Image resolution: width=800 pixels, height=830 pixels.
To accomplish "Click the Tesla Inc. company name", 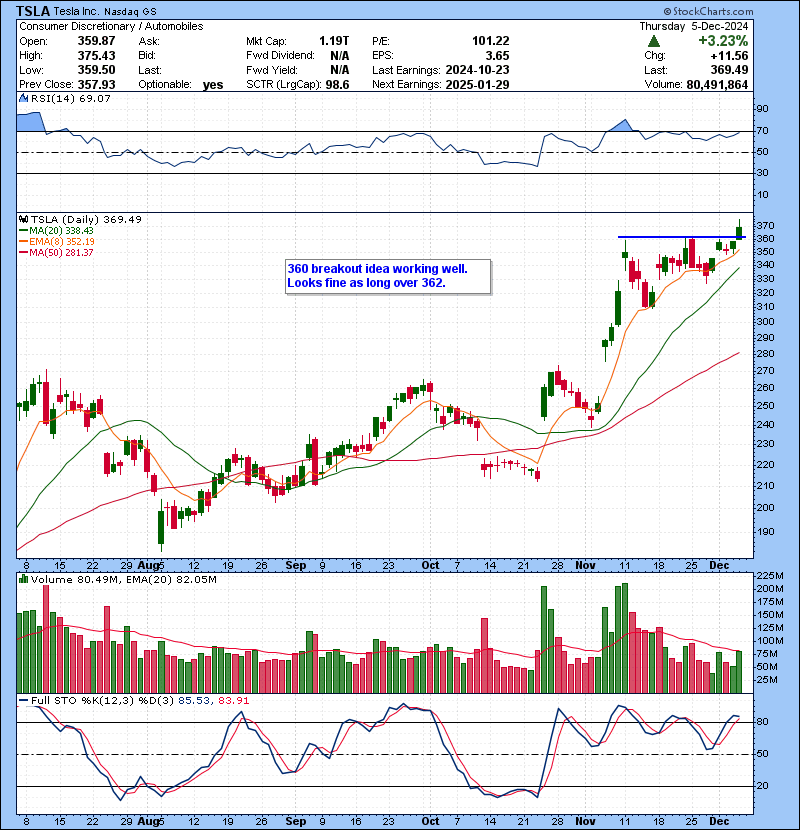I will point(76,11).
